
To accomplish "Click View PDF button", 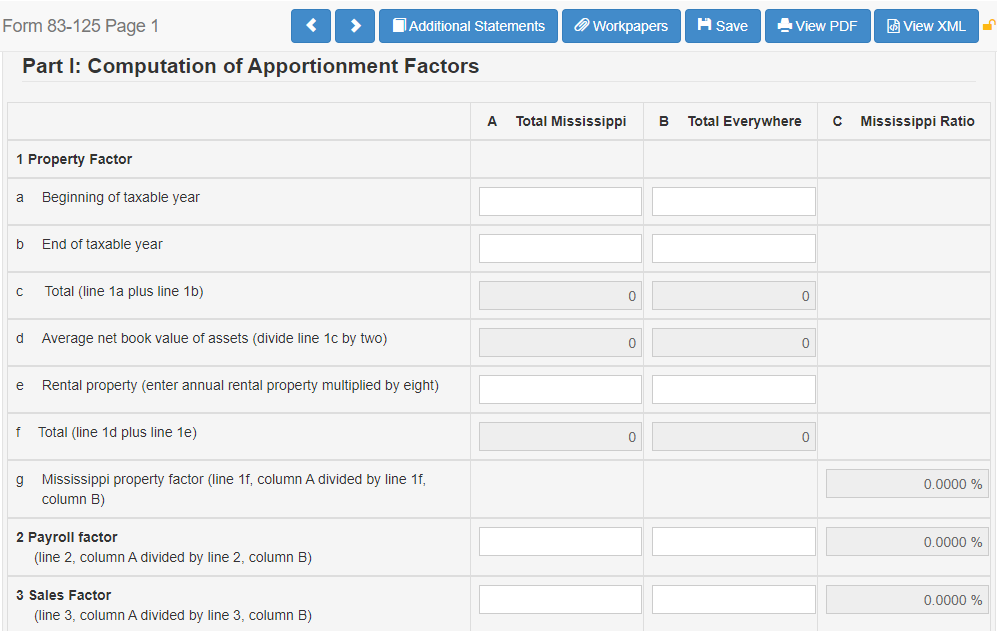I will click(817, 26).
